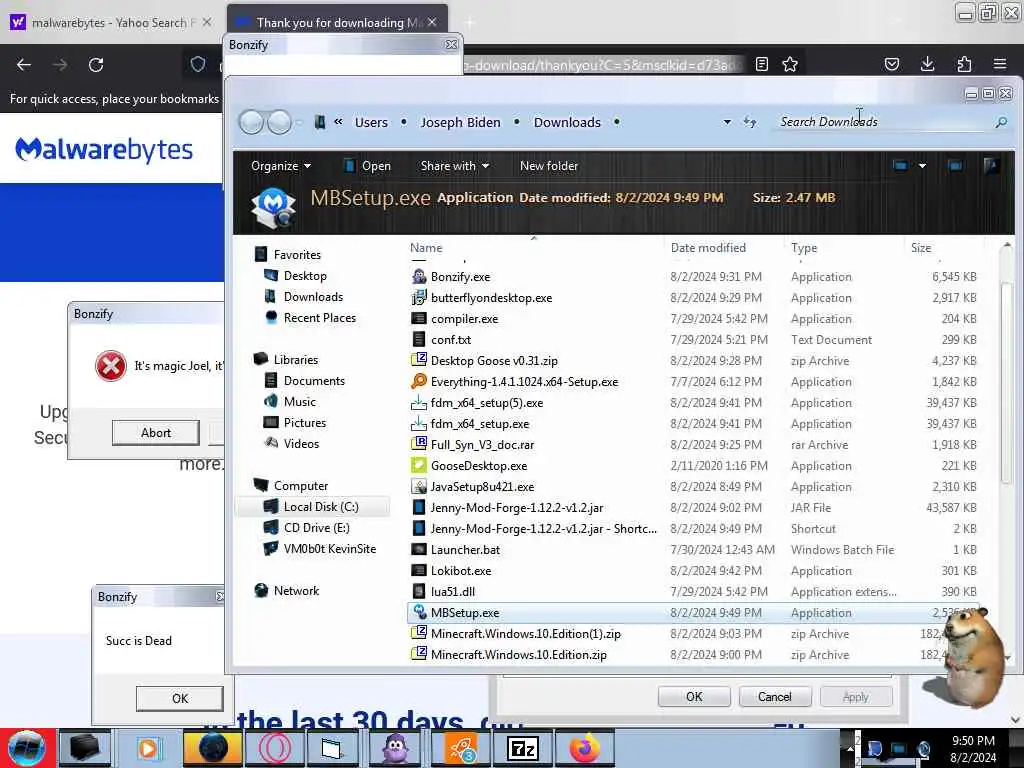Screen dimensions: 1024x768
Task: Click OK in Succ is Dead dialog
Action: pyautogui.click(x=180, y=698)
